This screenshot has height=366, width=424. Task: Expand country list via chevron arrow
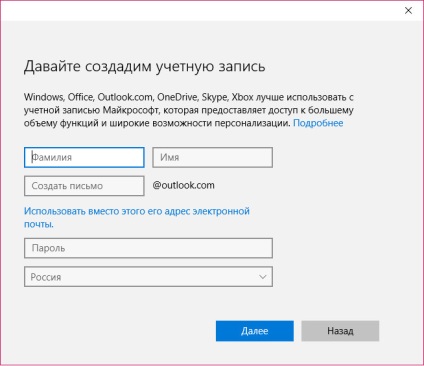(263, 277)
